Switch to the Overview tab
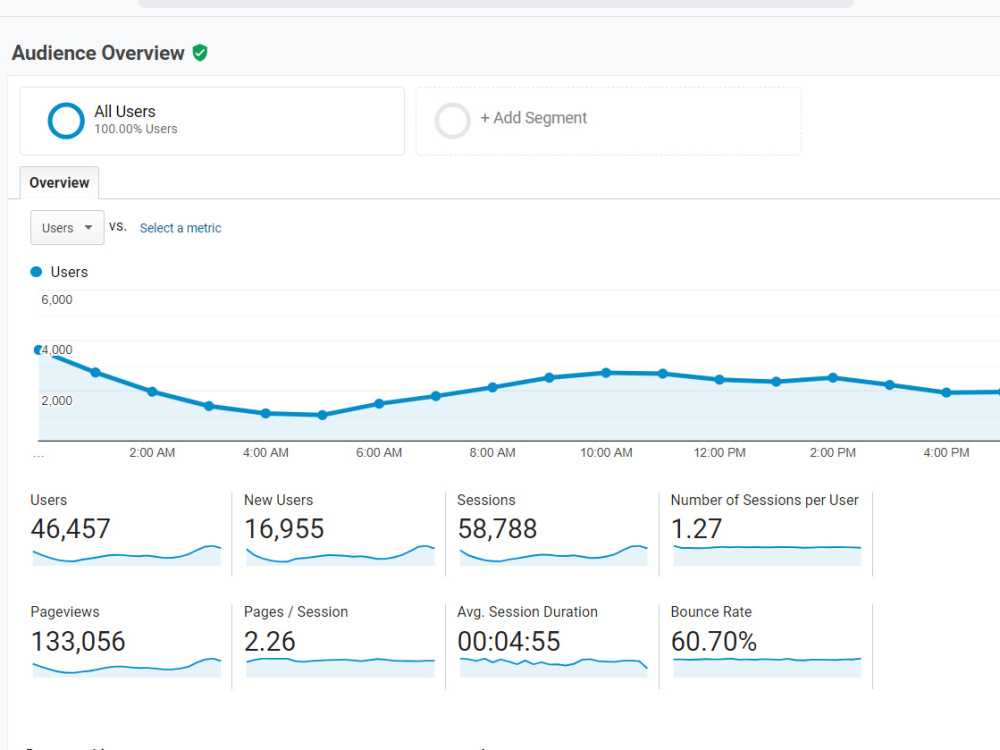The width and height of the screenshot is (1000, 750). tap(59, 183)
